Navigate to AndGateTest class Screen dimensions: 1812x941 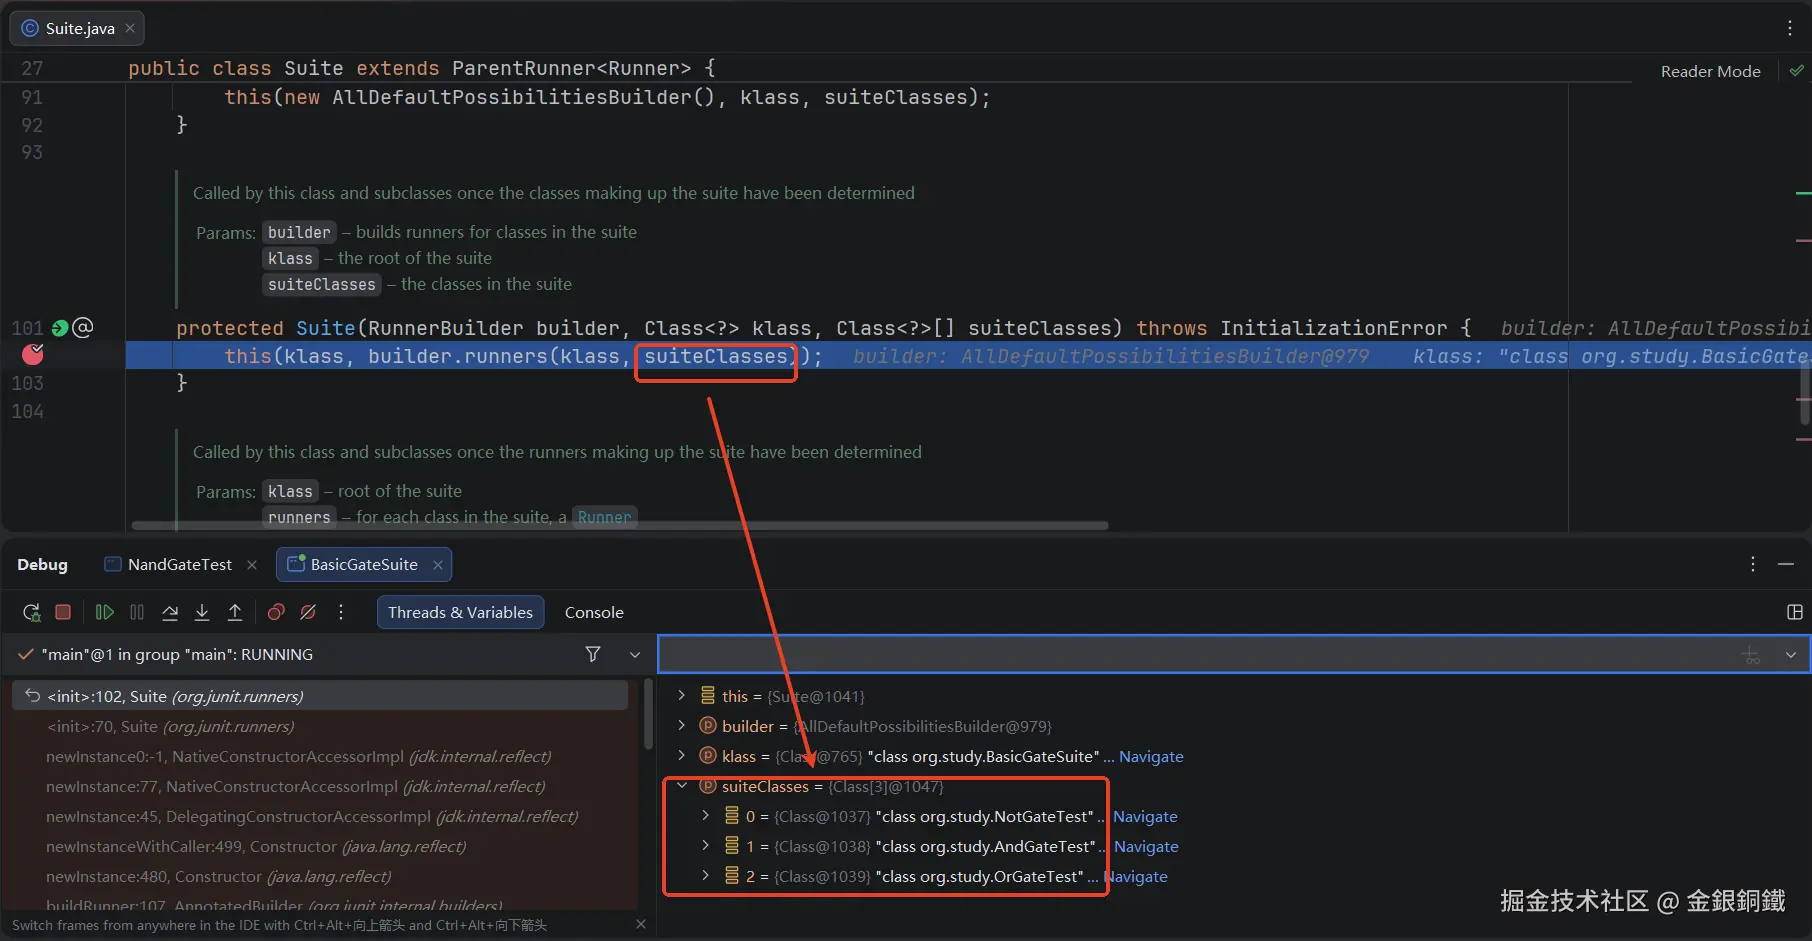[x=1146, y=846]
